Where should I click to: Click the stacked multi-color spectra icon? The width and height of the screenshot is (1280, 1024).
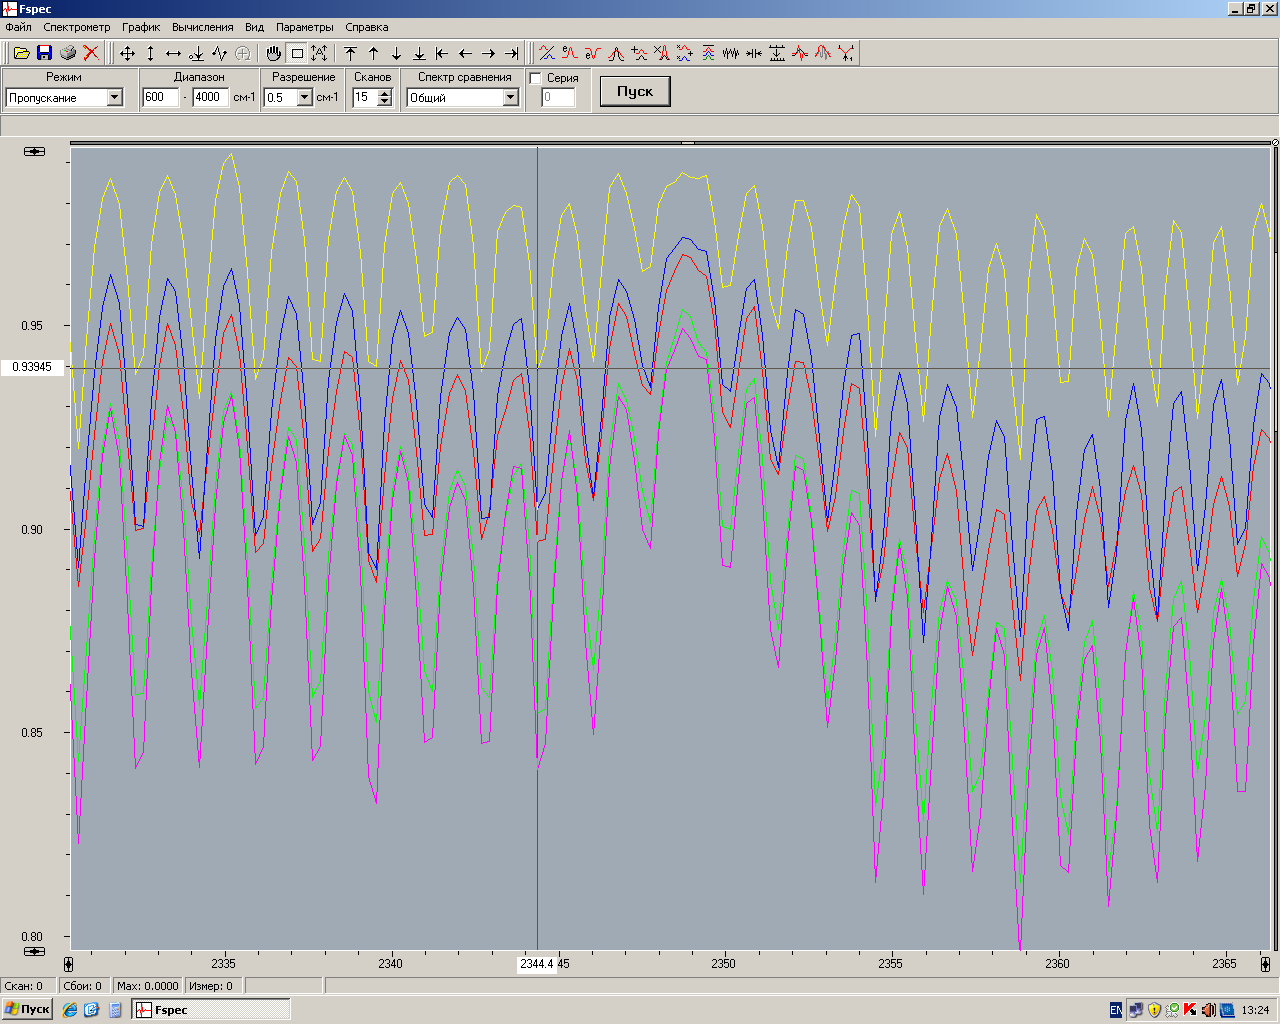point(708,53)
